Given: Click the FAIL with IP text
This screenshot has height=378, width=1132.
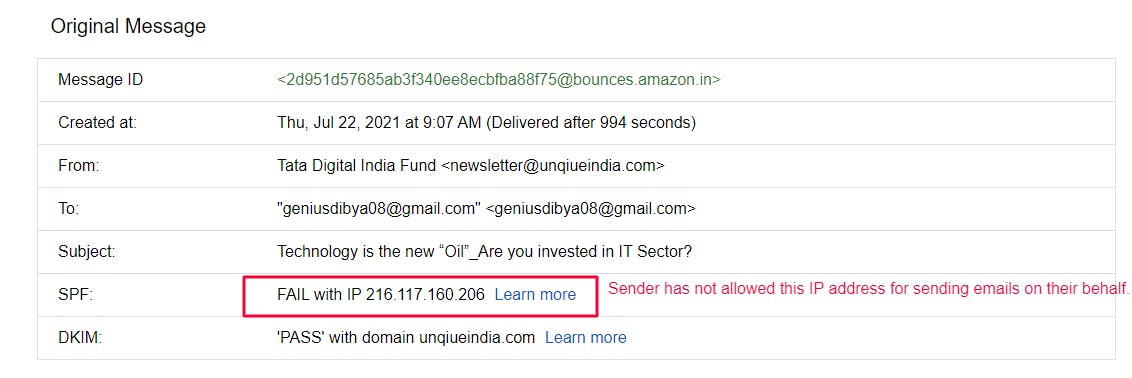Looking at the screenshot, I should point(380,294).
